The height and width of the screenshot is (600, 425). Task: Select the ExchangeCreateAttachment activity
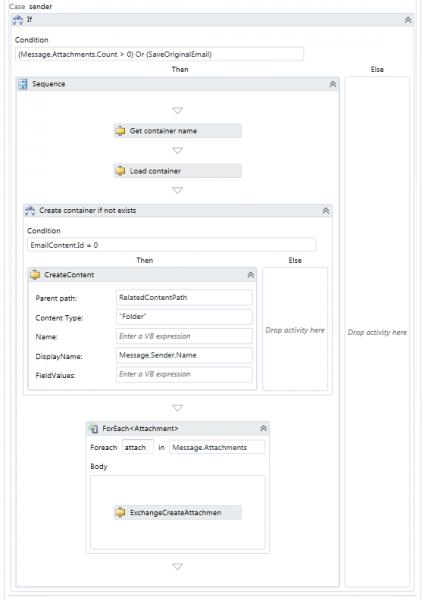point(177,512)
